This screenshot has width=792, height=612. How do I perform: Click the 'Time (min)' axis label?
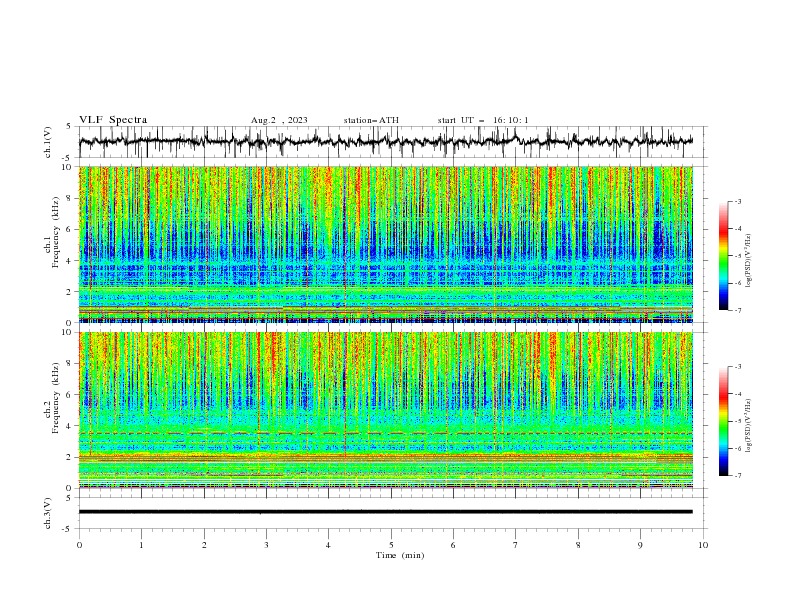(400, 555)
